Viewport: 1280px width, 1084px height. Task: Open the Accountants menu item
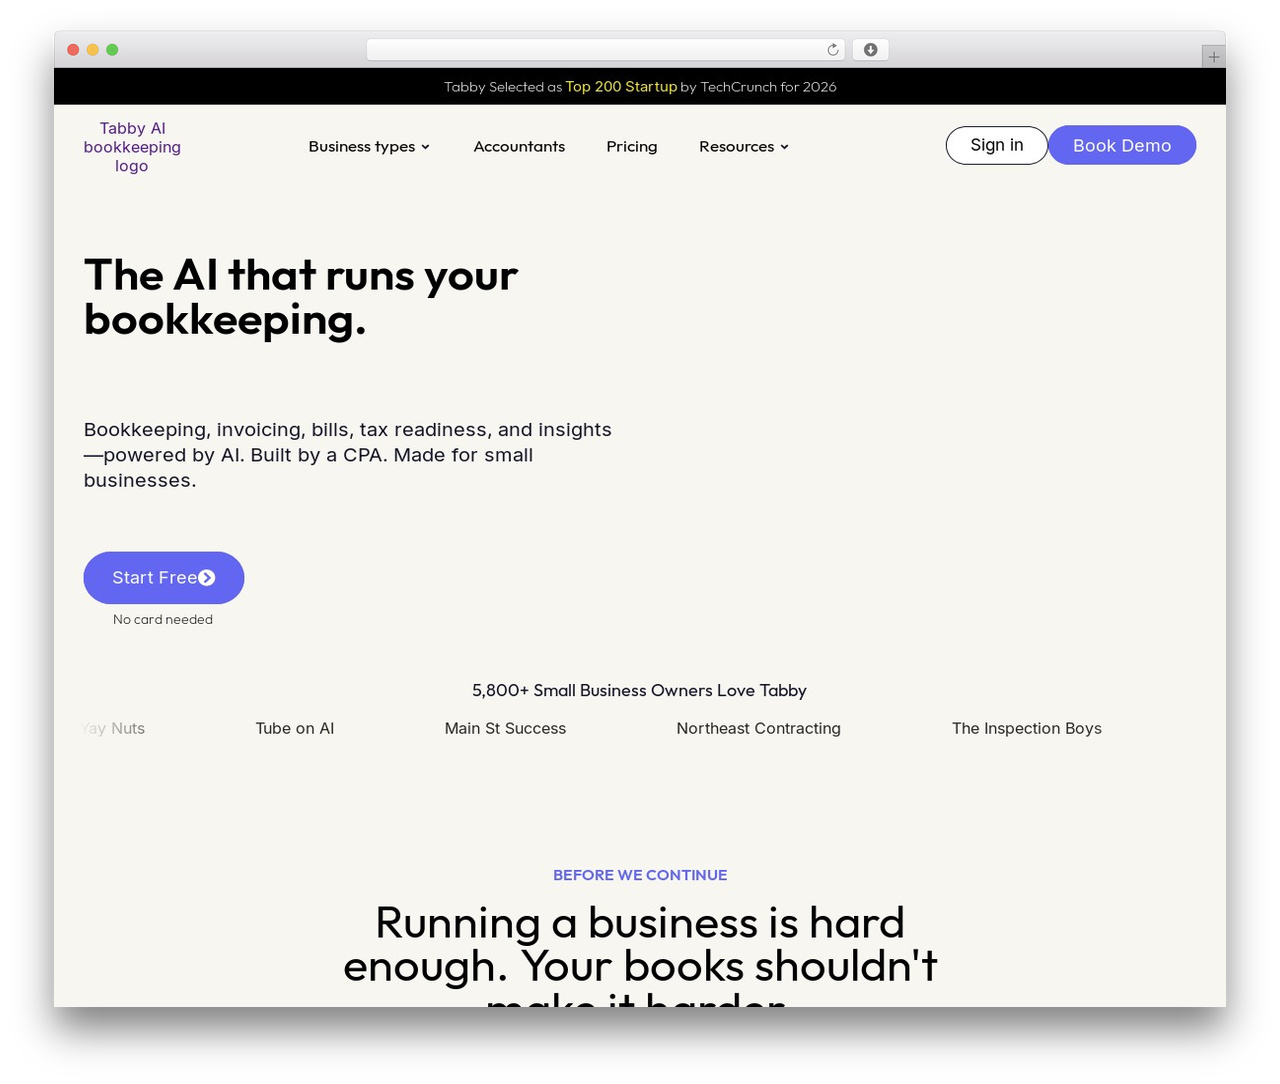point(519,146)
